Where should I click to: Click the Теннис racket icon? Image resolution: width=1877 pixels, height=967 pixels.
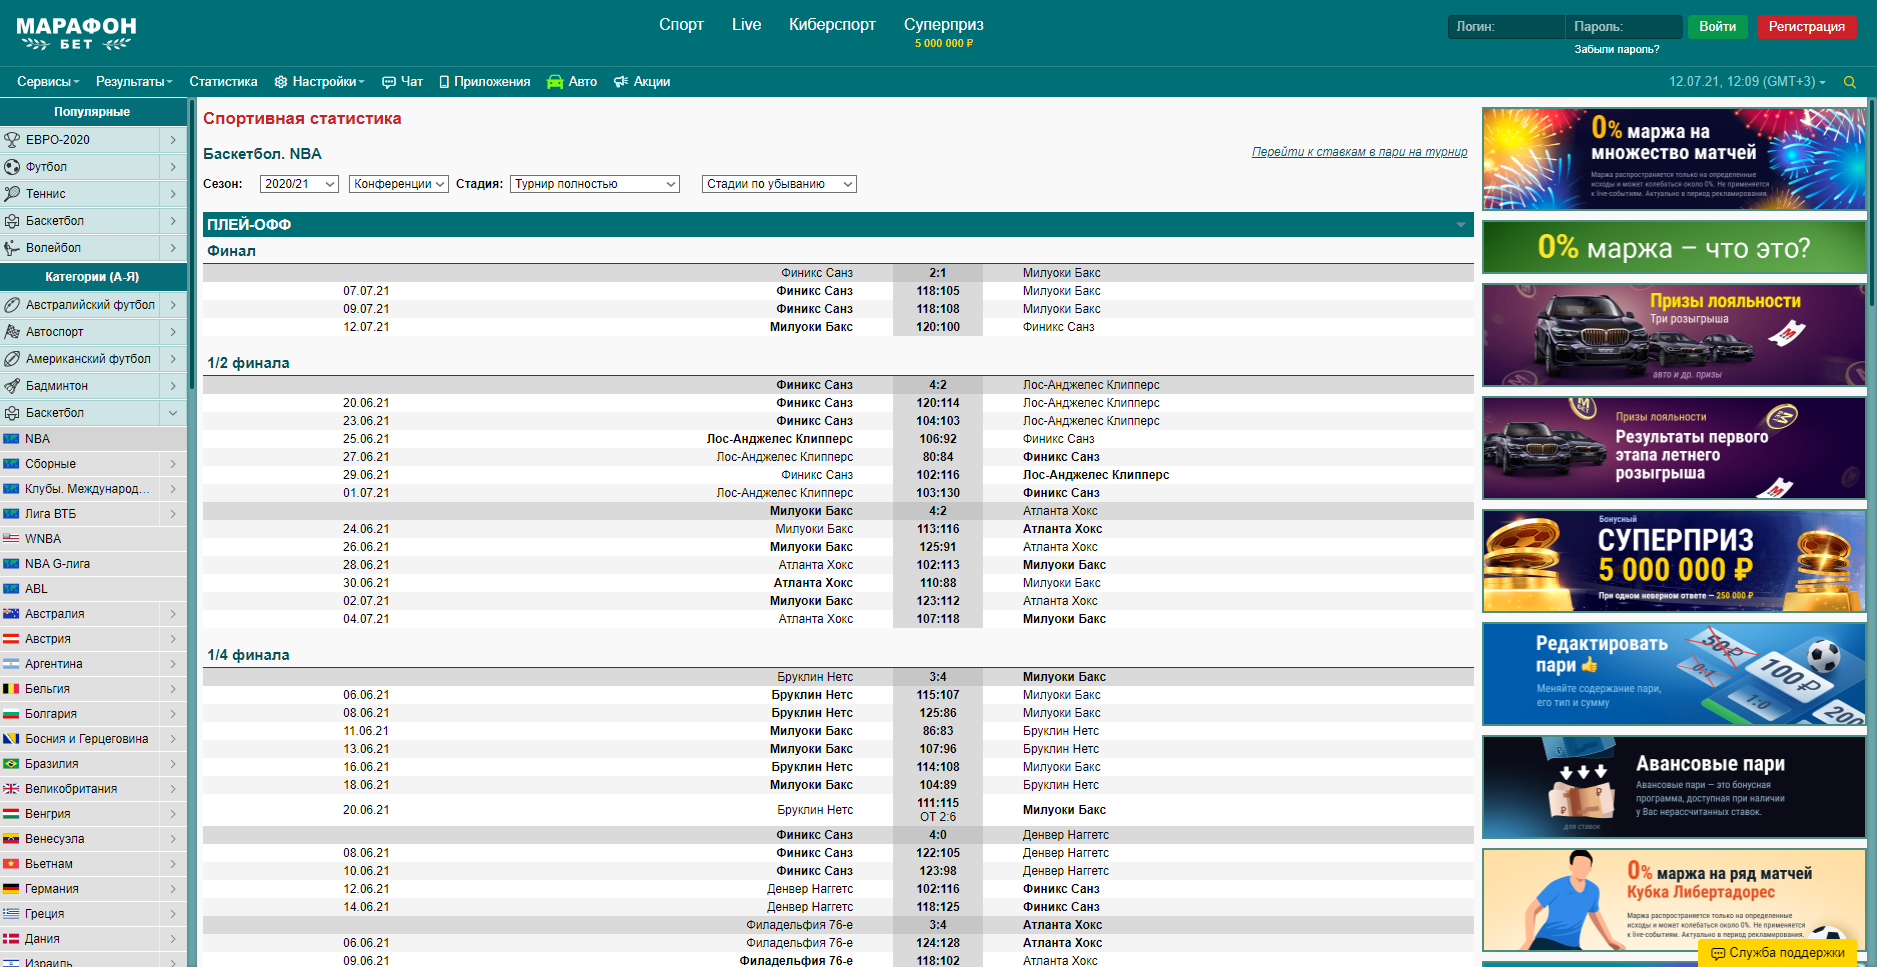12,194
